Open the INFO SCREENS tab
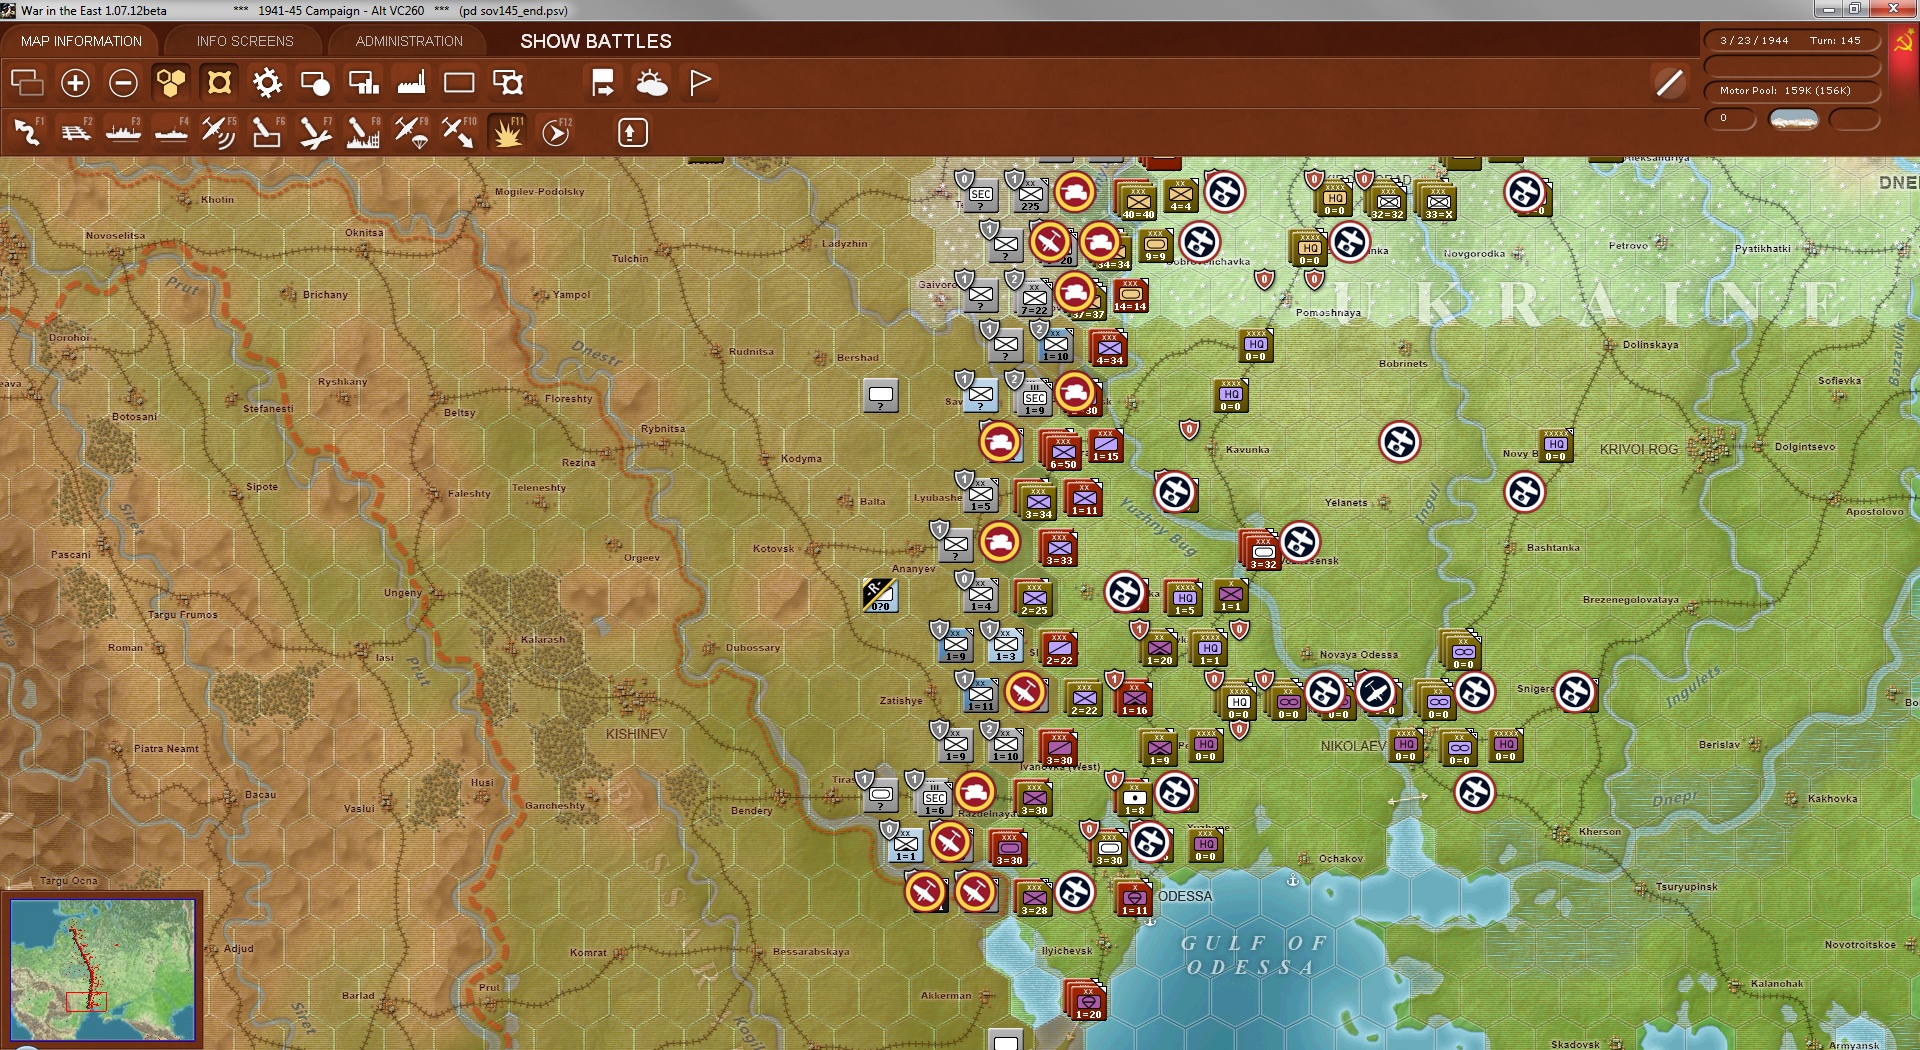The height and width of the screenshot is (1050, 1920). coord(245,41)
